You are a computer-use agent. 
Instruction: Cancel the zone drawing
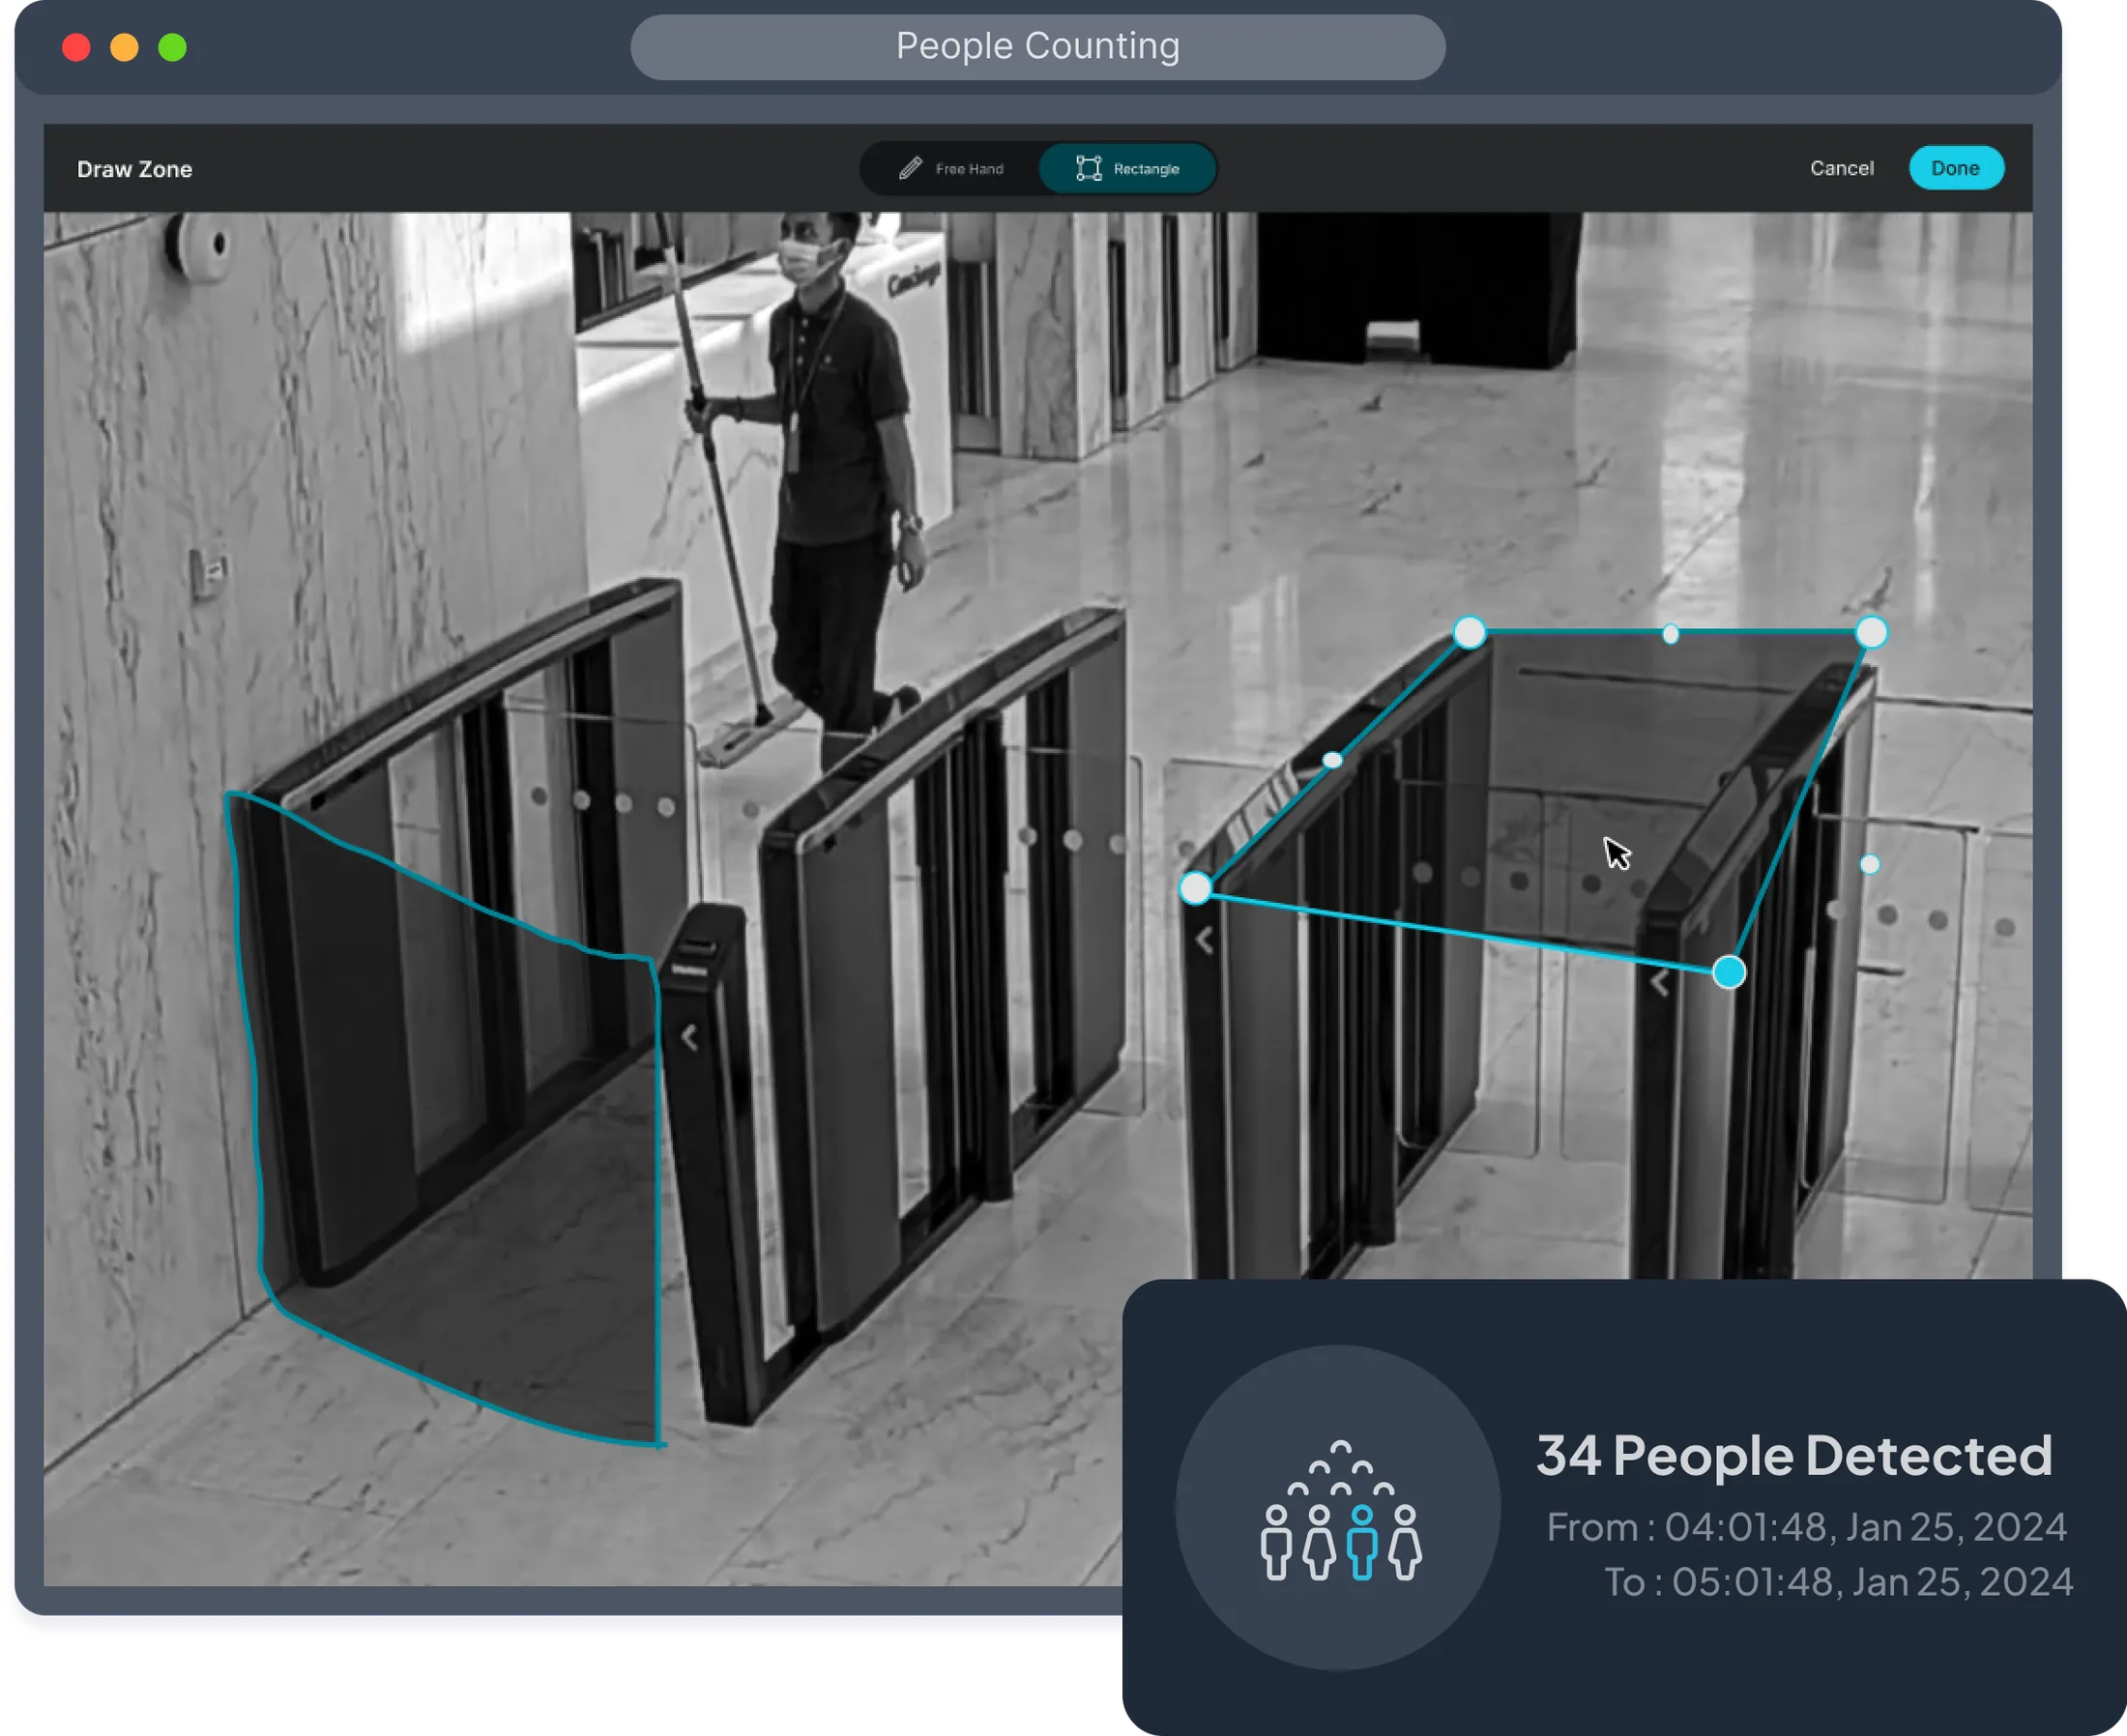(x=1841, y=168)
